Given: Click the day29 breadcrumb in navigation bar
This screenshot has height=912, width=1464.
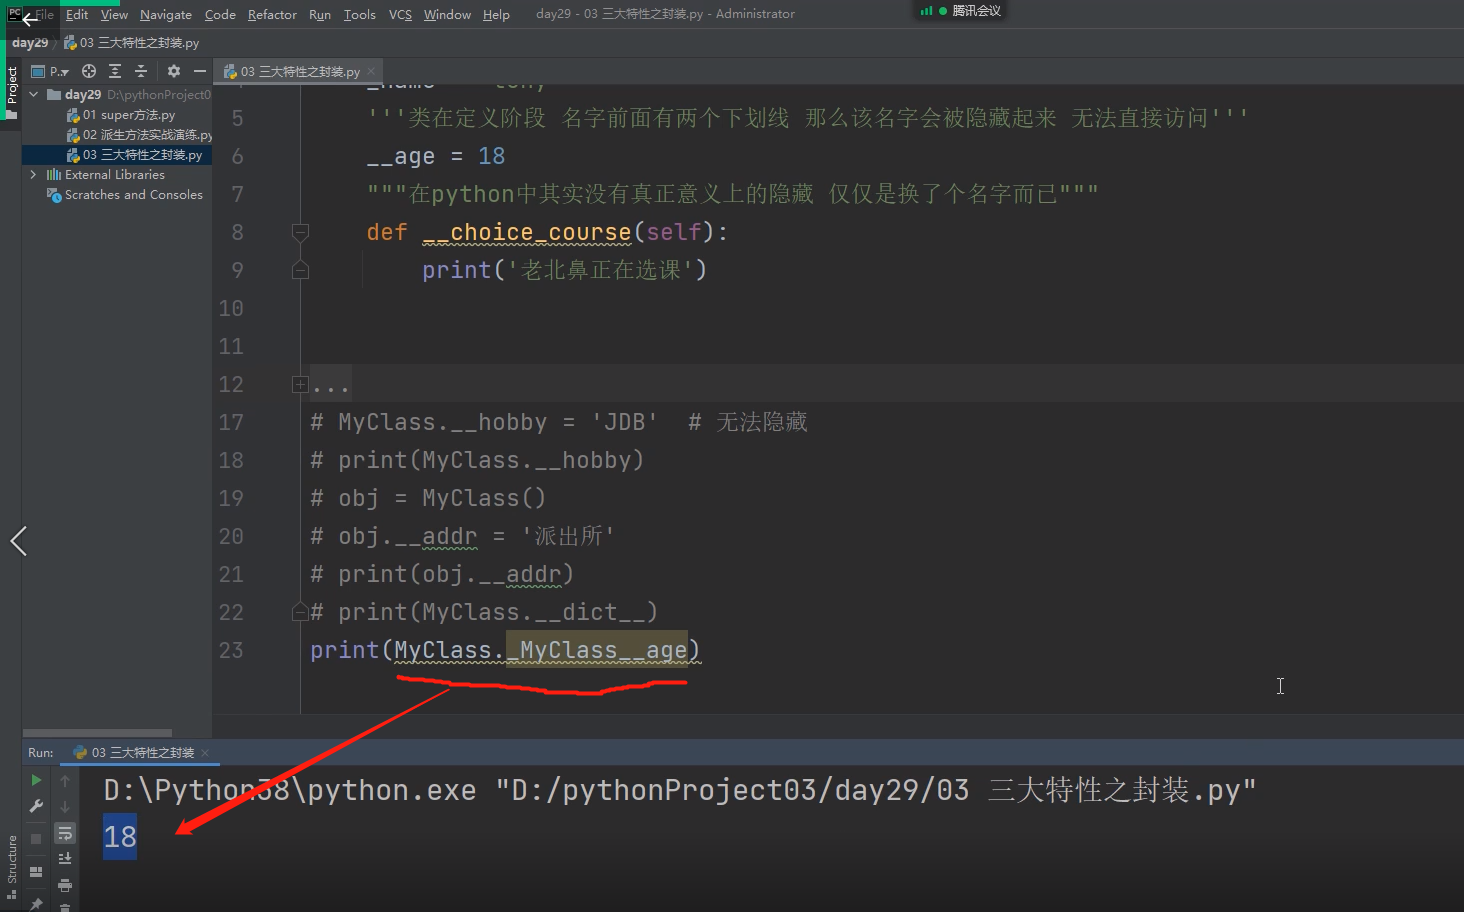Looking at the screenshot, I should click(x=30, y=43).
